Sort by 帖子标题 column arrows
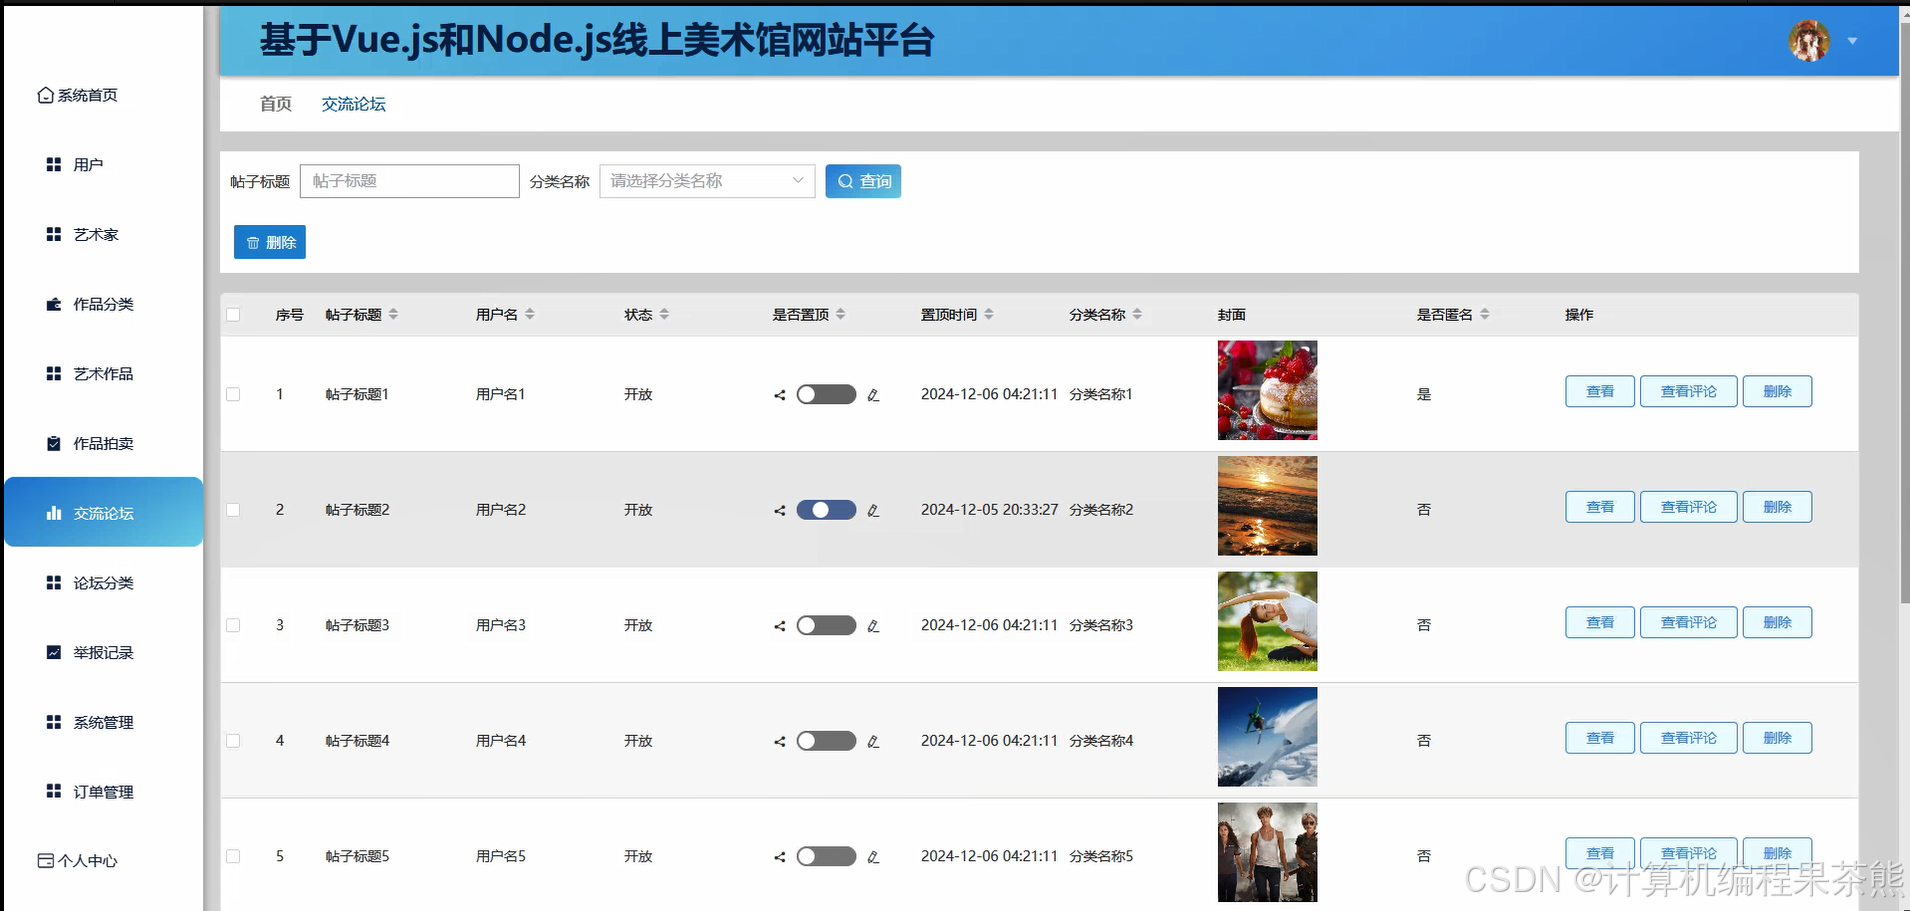The image size is (1910, 911). (394, 314)
